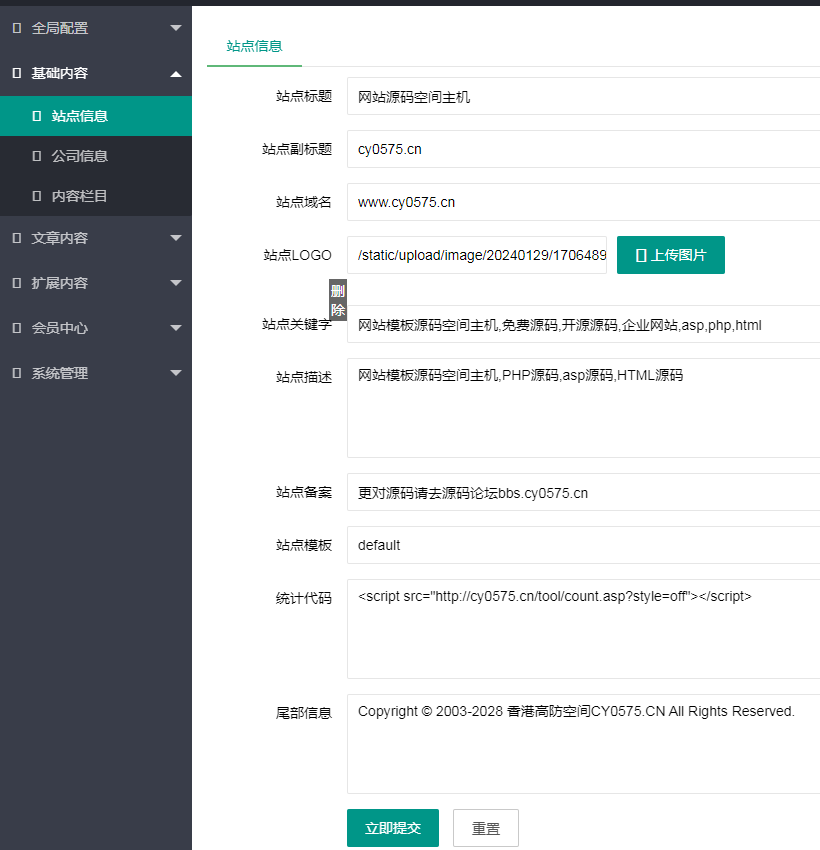Click the 重置 reset button
The image size is (820, 850).
(x=486, y=828)
